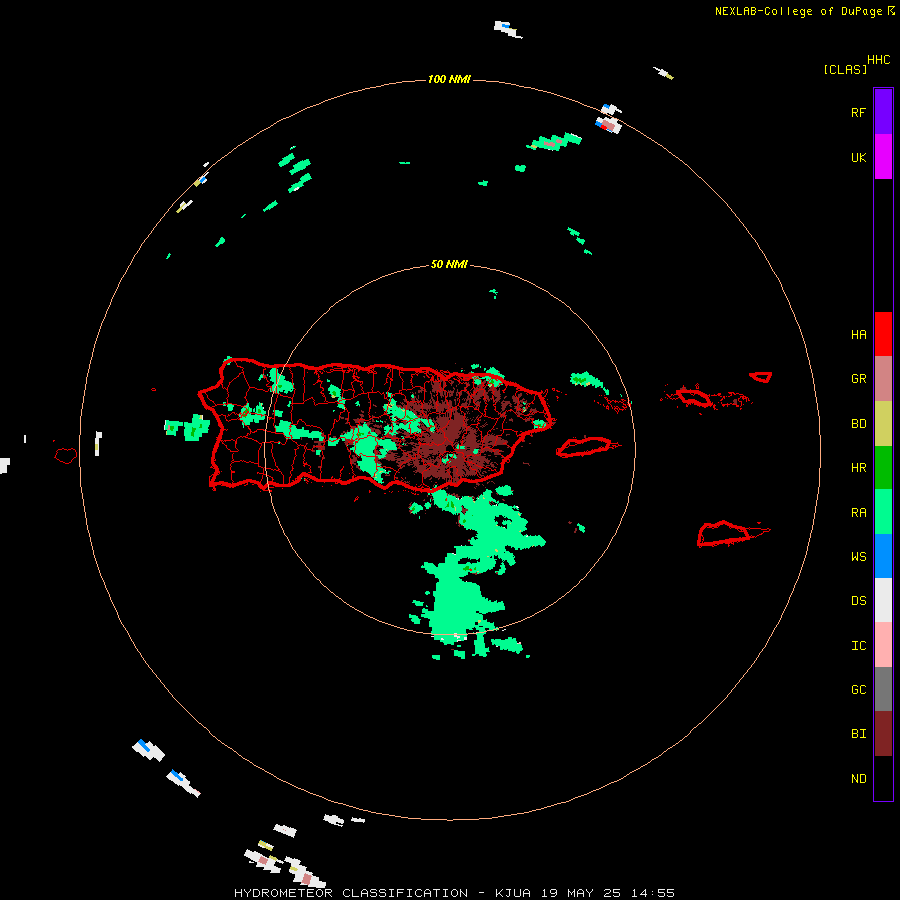Click the St. Croix island outline
Viewport: 900px width, 900px height.
pyautogui.click(x=723, y=534)
